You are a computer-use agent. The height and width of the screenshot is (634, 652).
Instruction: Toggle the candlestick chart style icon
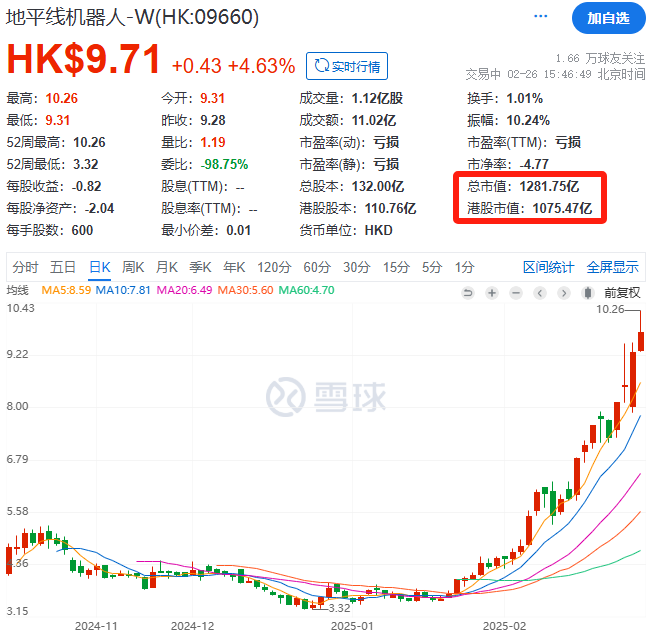pyautogui.click(x=588, y=293)
